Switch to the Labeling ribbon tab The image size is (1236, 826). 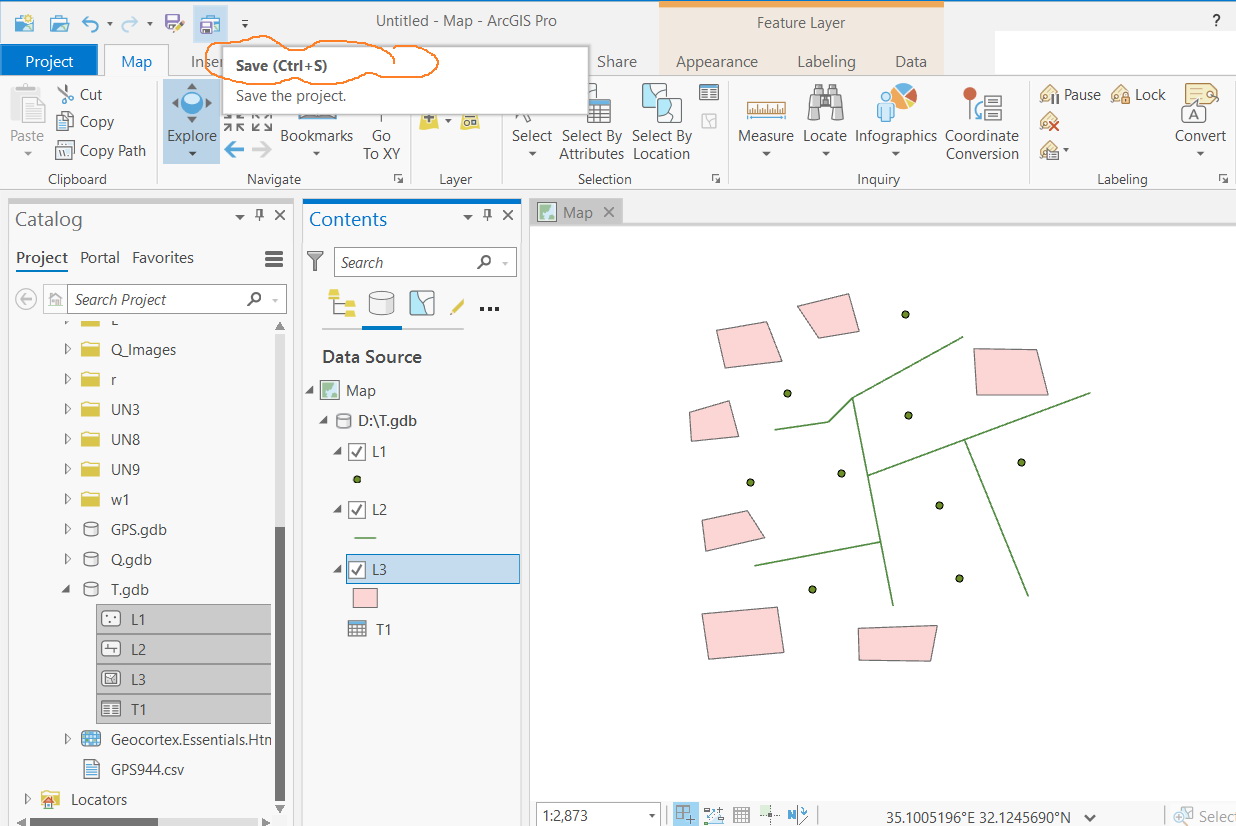tap(826, 61)
